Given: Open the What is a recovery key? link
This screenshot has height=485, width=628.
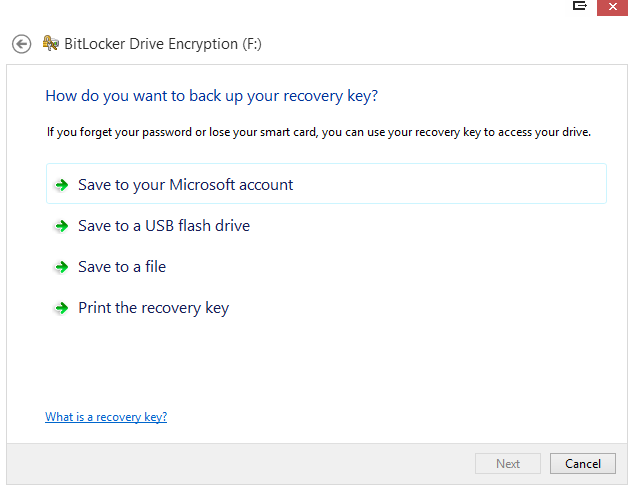Looking at the screenshot, I should (x=106, y=417).
